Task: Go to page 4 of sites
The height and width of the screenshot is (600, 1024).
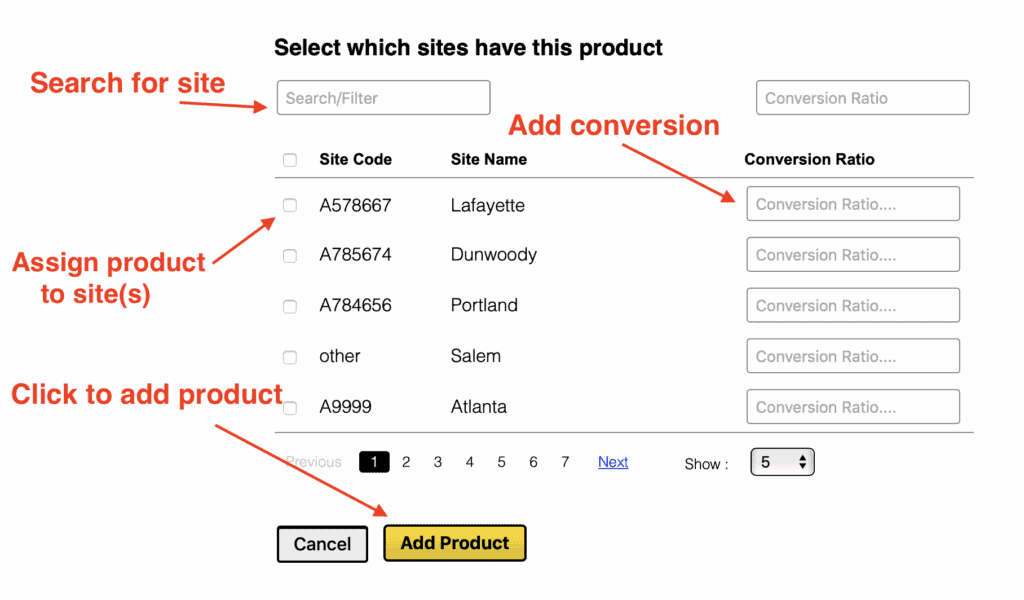Action: click(x=470, y=462)
